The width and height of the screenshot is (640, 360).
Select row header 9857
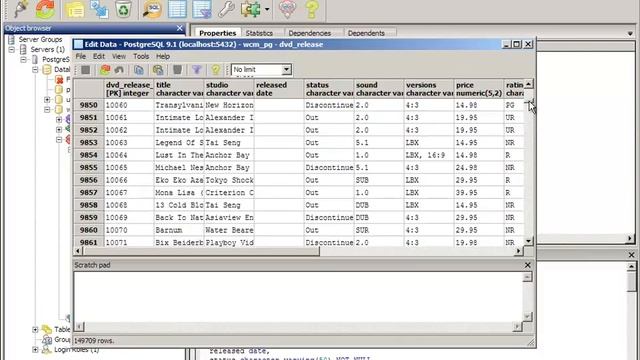point(89,193)
